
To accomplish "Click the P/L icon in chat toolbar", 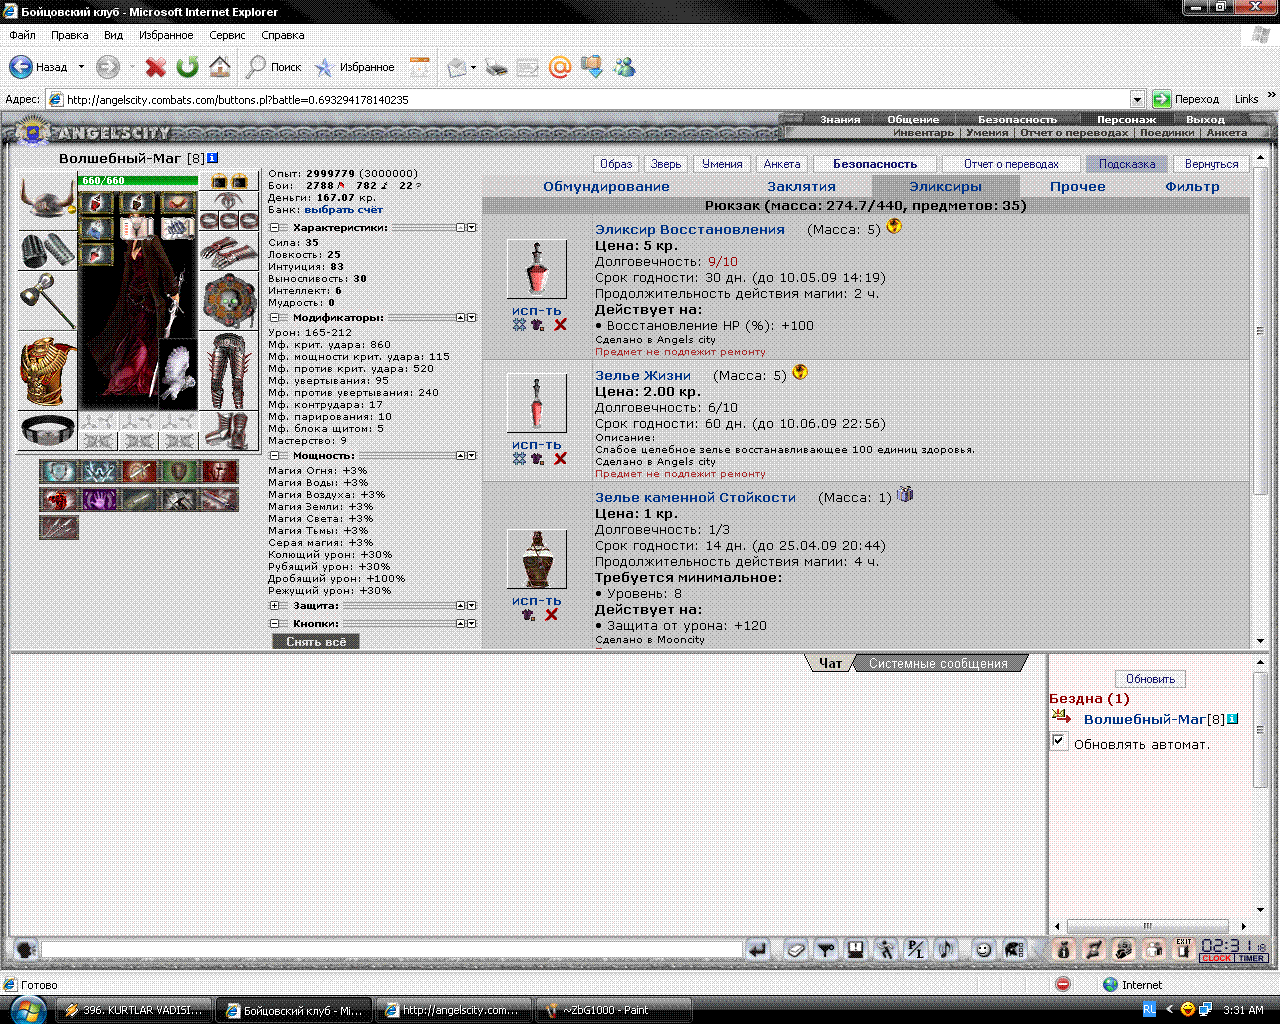I will pos(916,949).
